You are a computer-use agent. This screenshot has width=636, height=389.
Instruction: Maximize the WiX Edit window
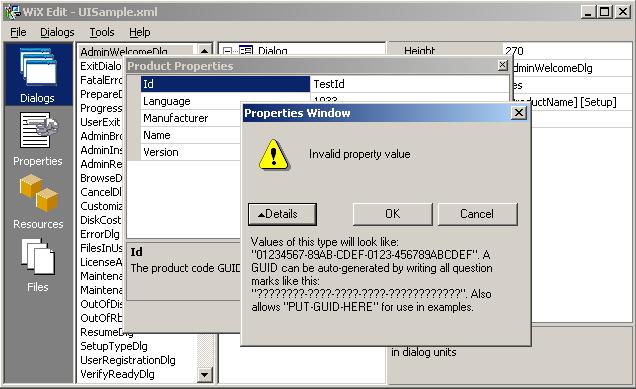coord(604,12)
